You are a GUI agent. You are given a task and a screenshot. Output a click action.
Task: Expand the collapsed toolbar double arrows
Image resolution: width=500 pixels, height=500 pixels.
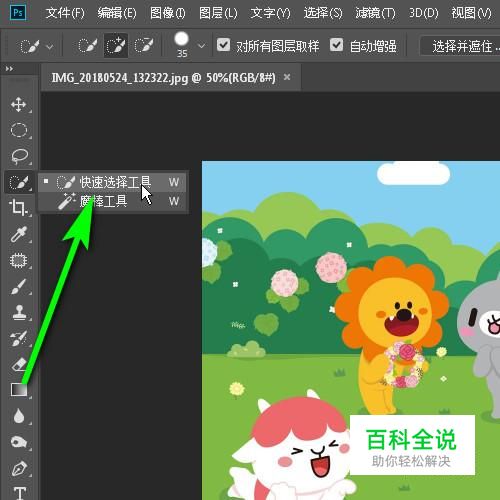pos(9,69)
